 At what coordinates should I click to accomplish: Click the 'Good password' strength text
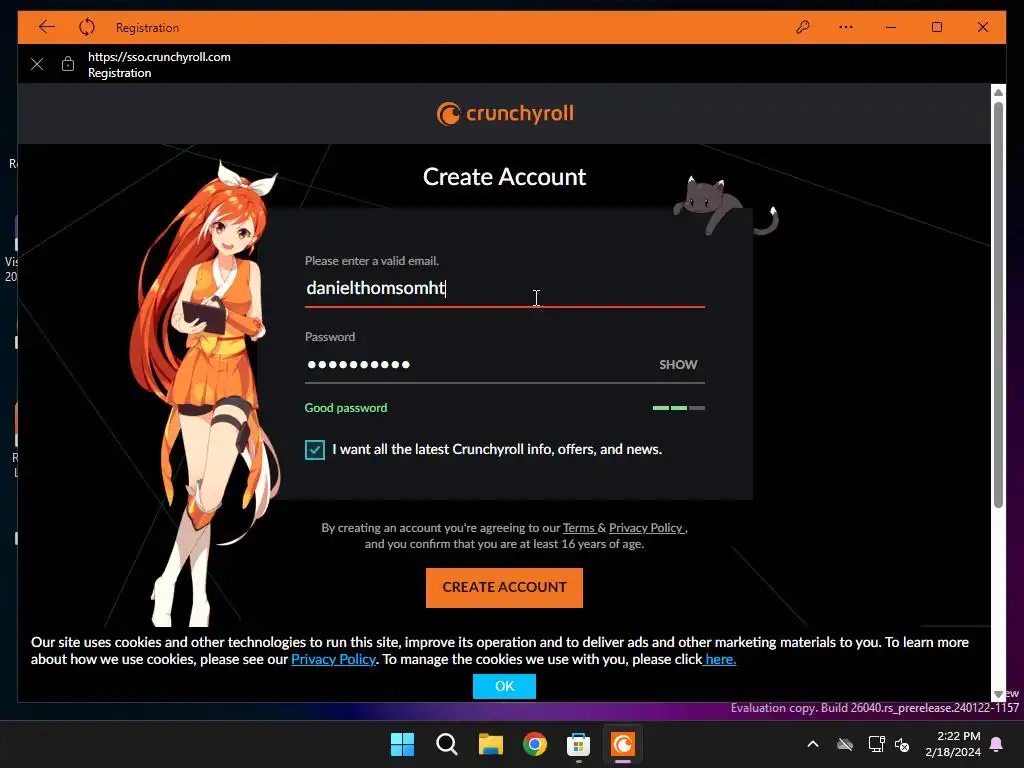pos(345,408)
